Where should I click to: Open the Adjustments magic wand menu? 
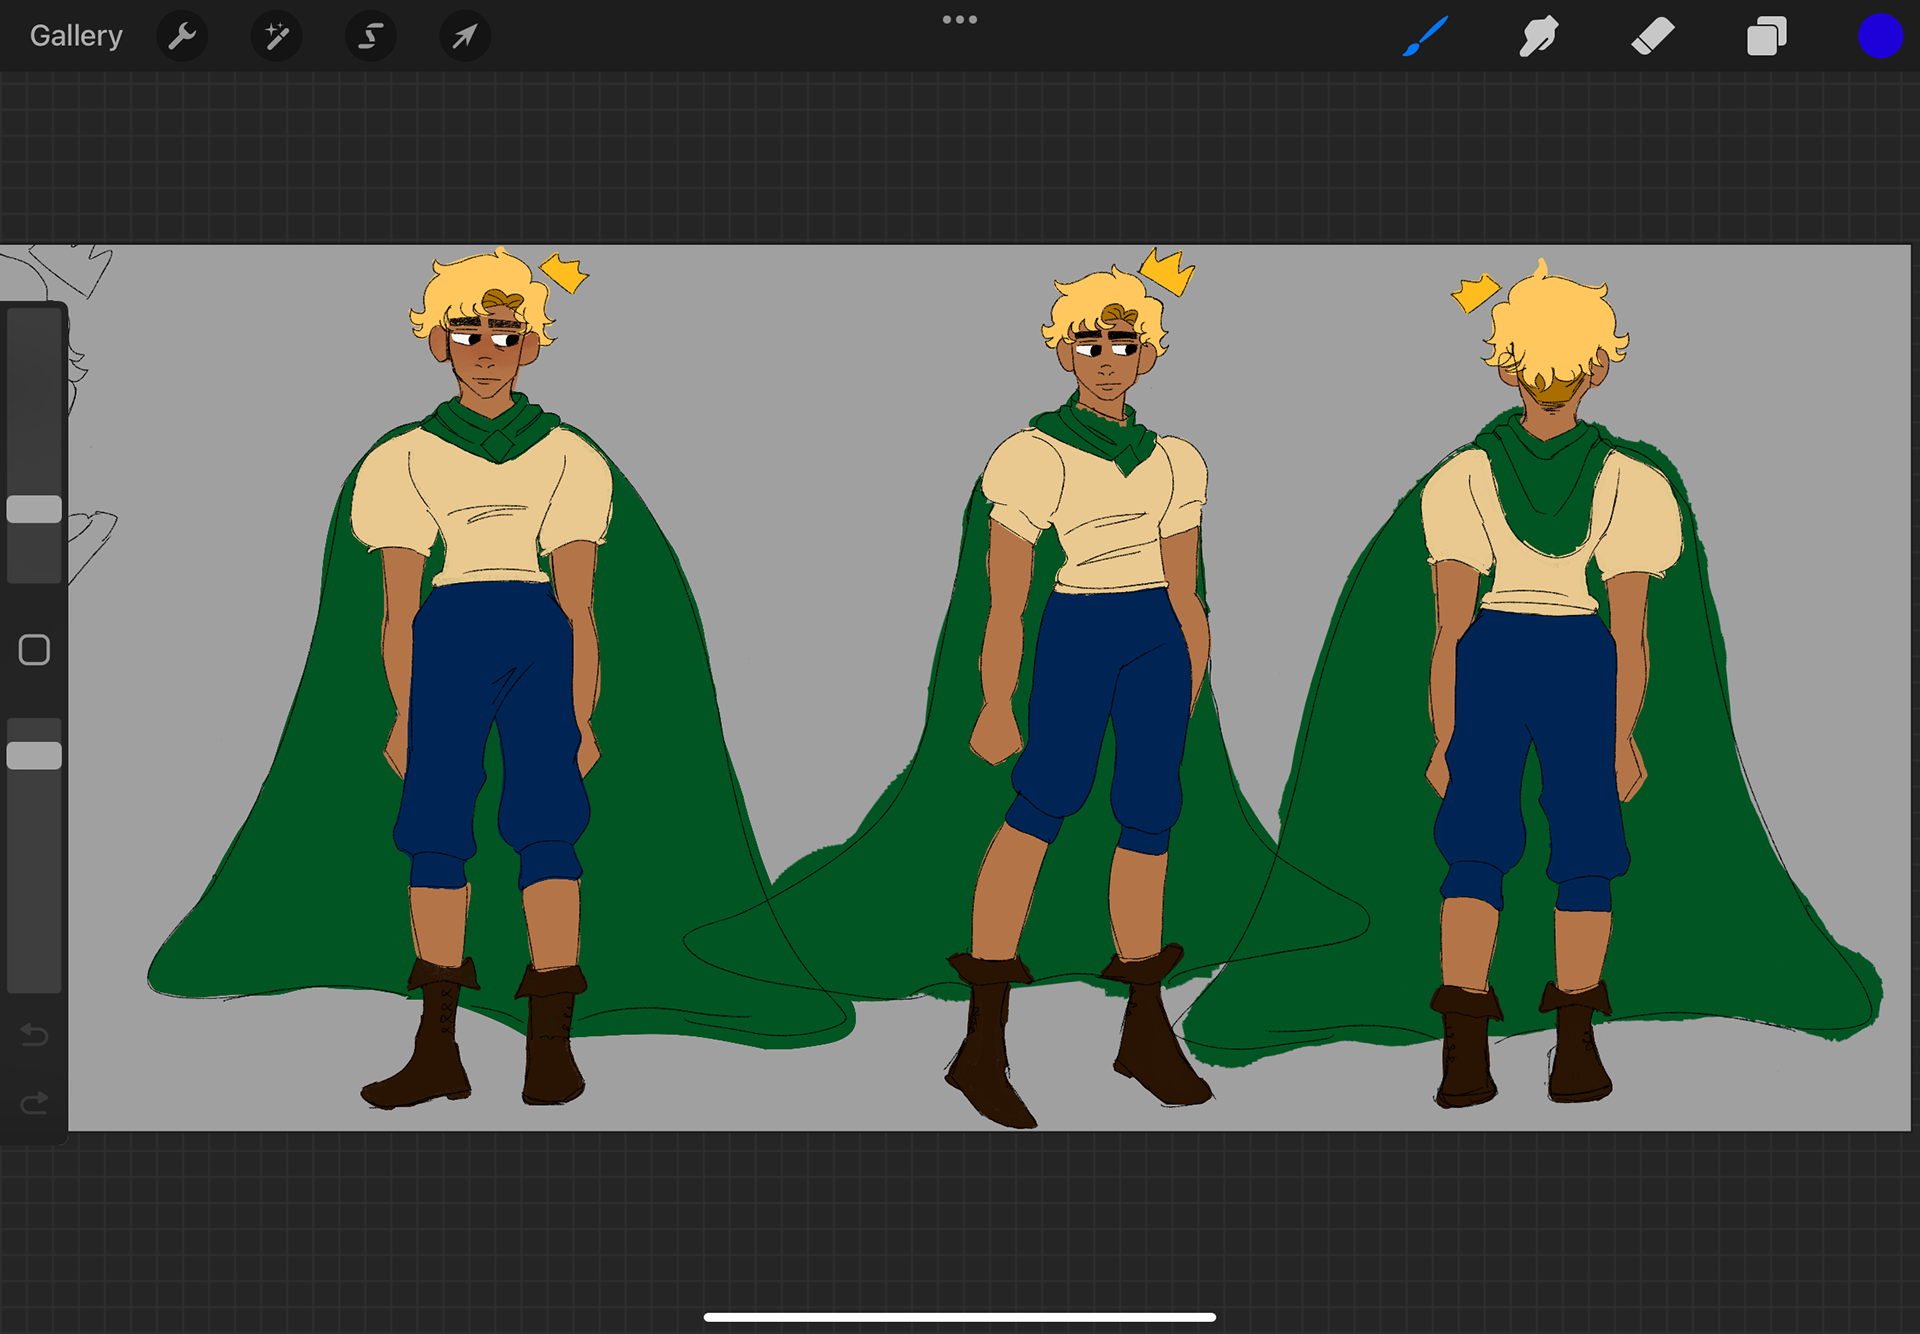276,37
